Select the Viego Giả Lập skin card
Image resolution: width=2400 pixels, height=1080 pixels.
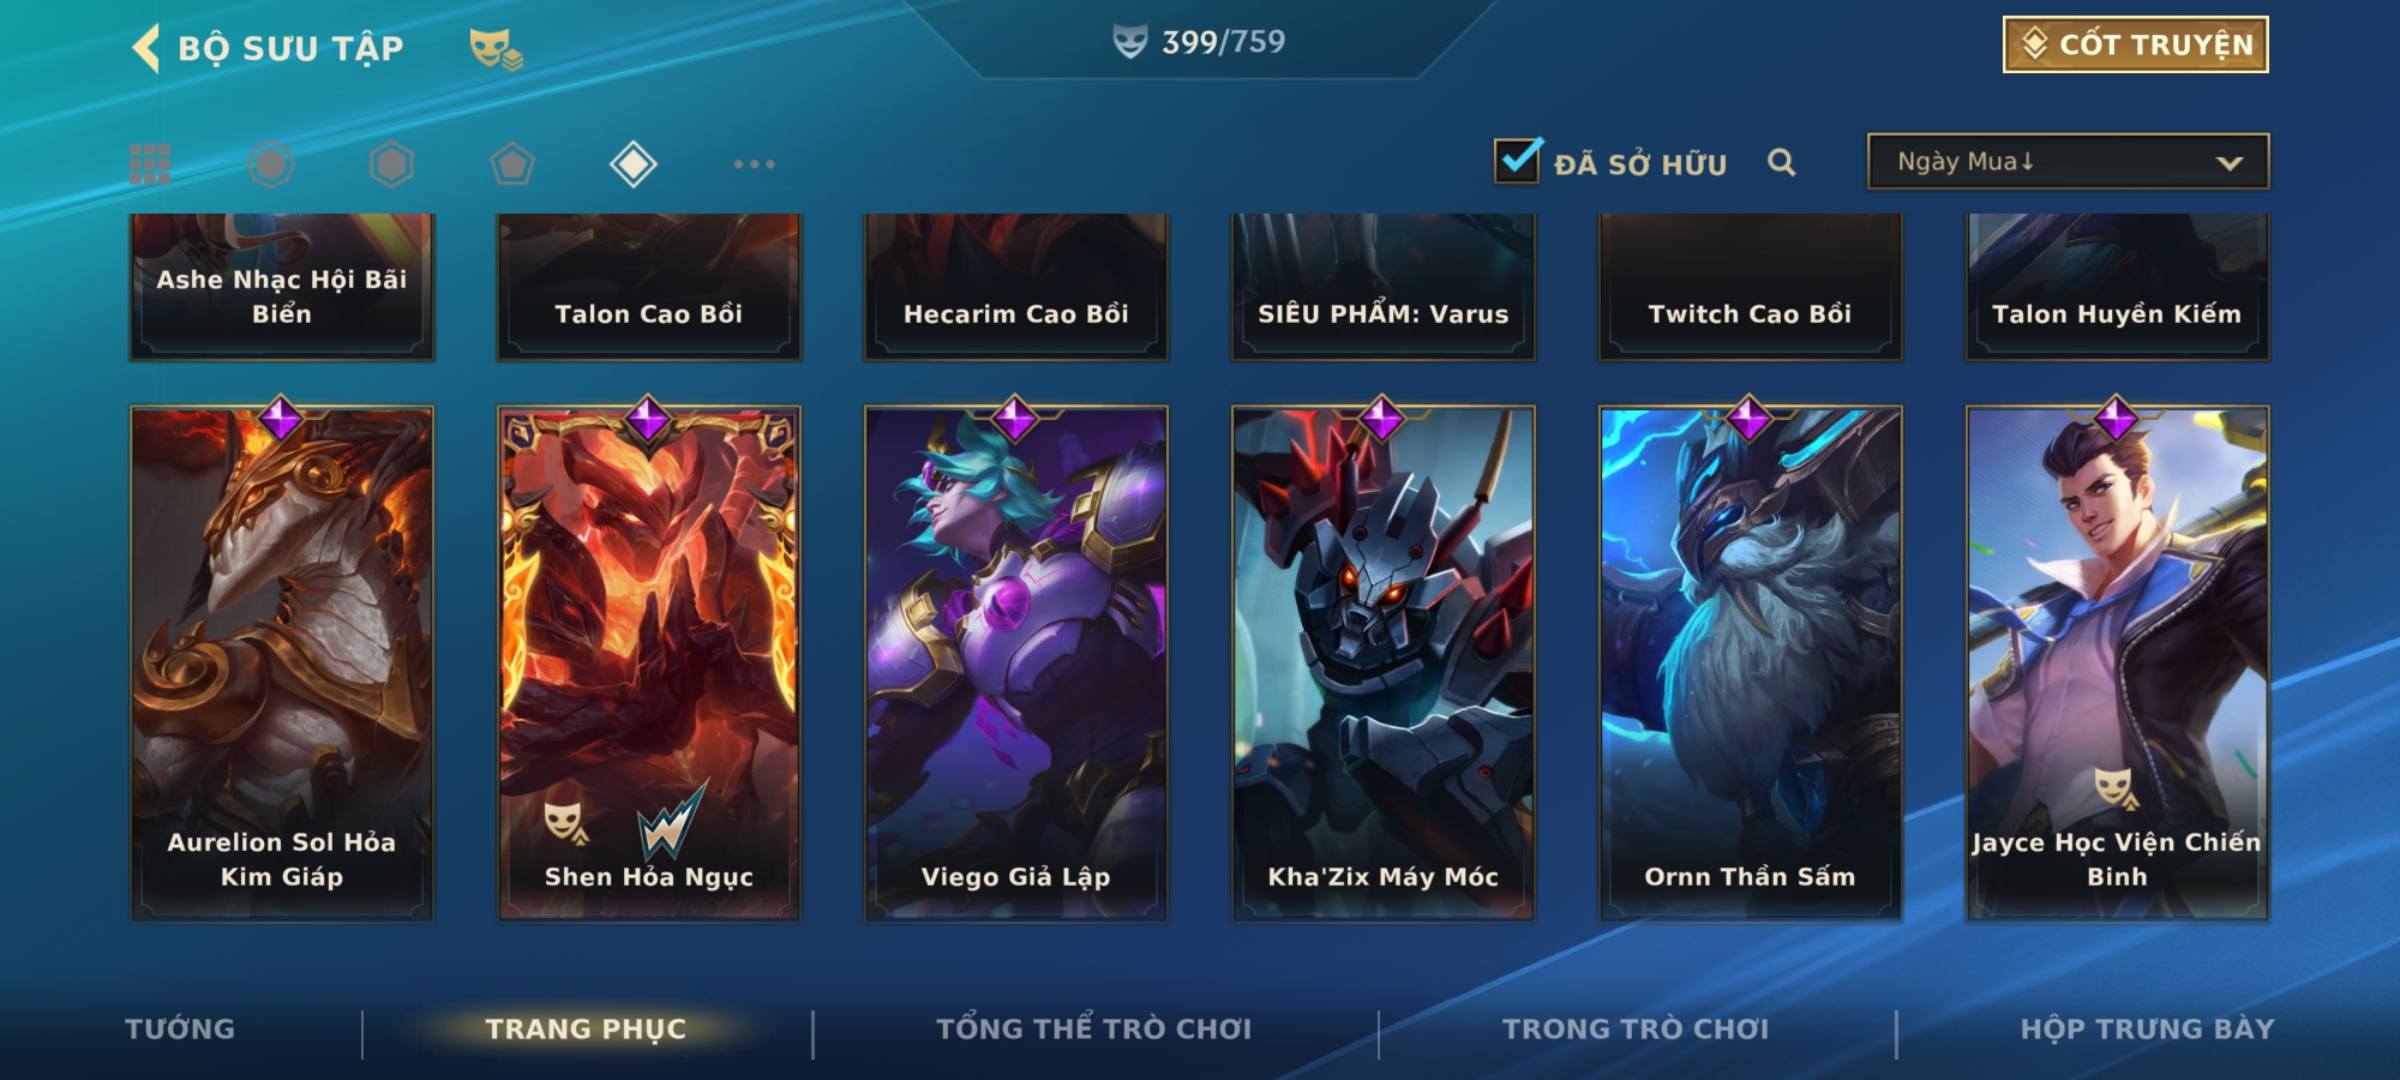(1016, 662)
